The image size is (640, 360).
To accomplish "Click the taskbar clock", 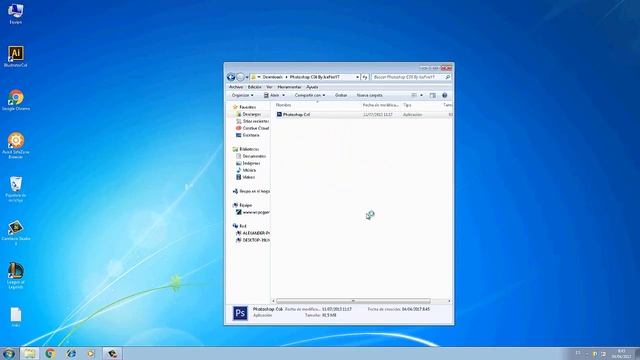I will 621,354.
